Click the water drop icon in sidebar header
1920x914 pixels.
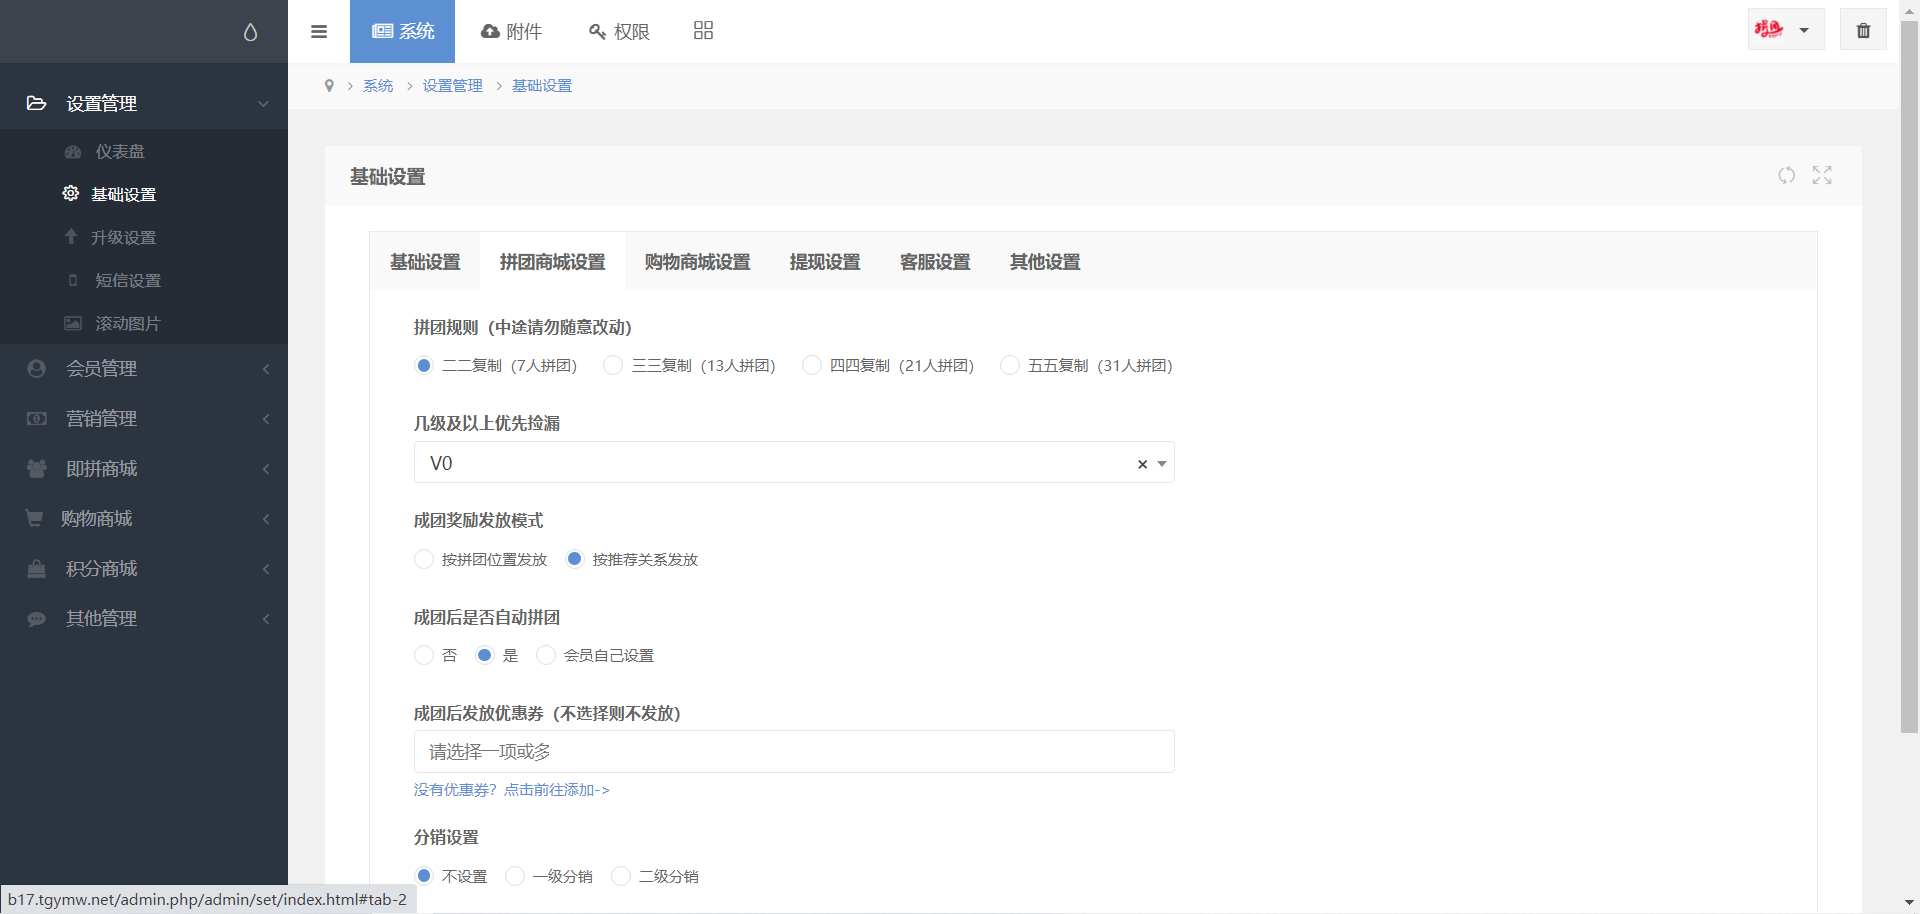250,32
